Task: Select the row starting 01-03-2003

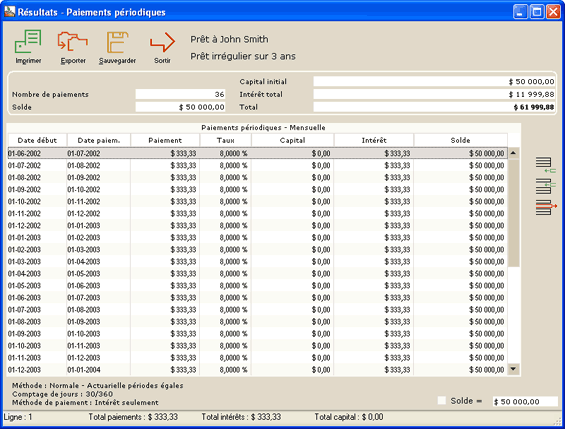Action: [x=257, y=262]
